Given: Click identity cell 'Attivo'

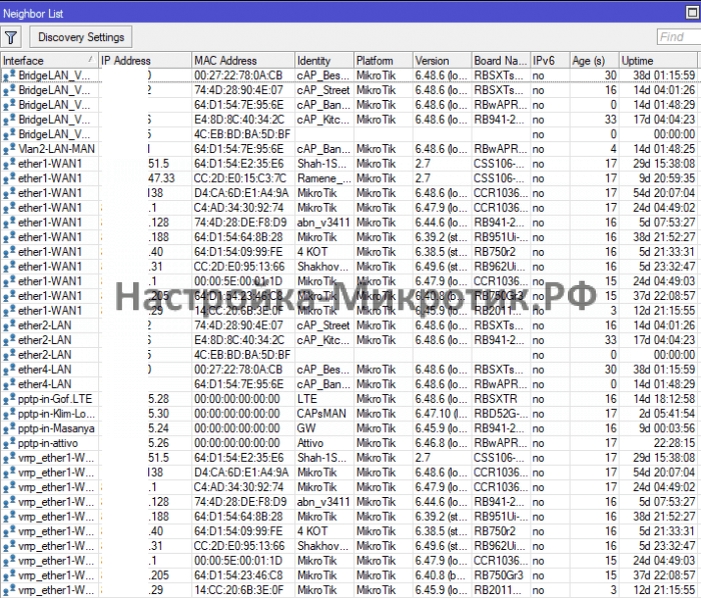Looking at the screenshot, I should click(x=310, y=443).
